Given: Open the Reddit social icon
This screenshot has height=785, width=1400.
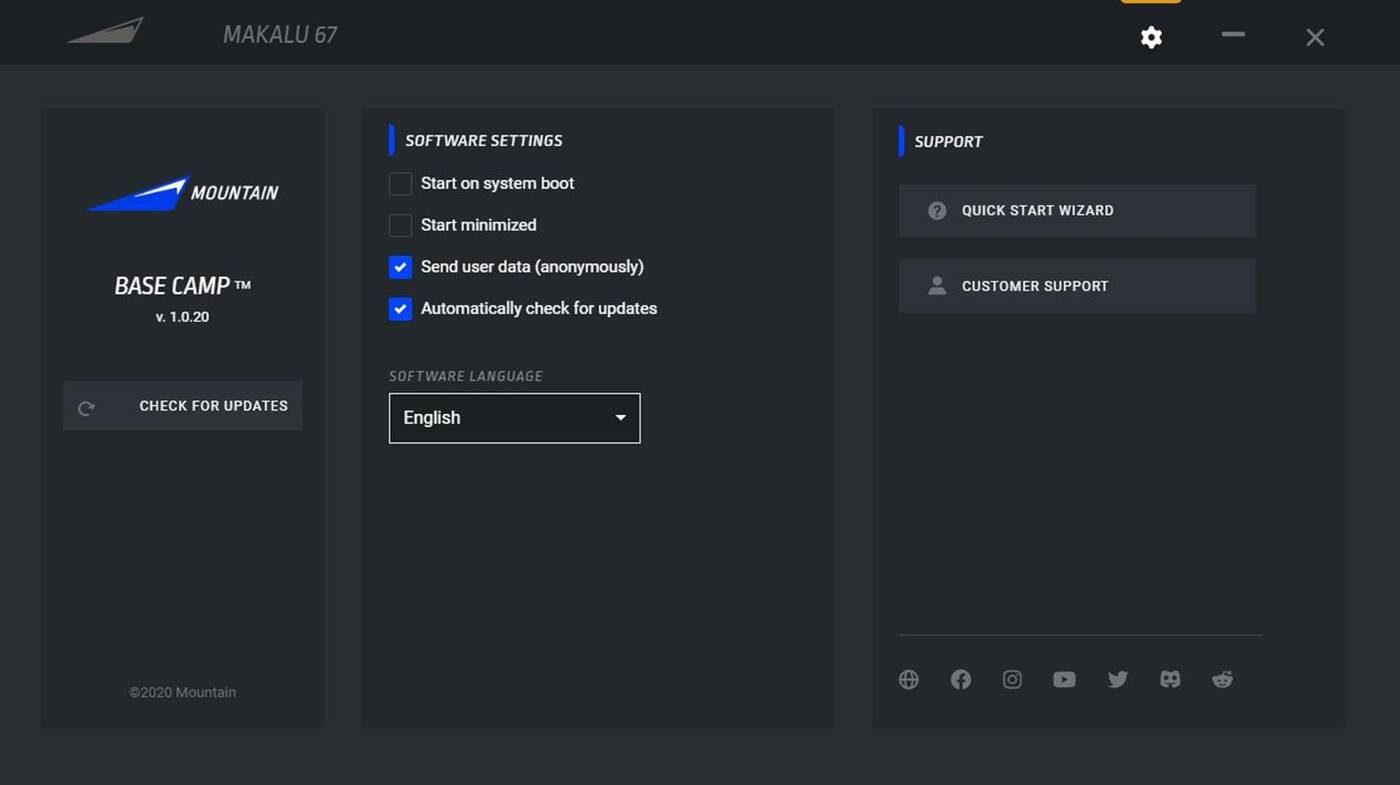Looking at the screenshot, I should click(1222, 680).
